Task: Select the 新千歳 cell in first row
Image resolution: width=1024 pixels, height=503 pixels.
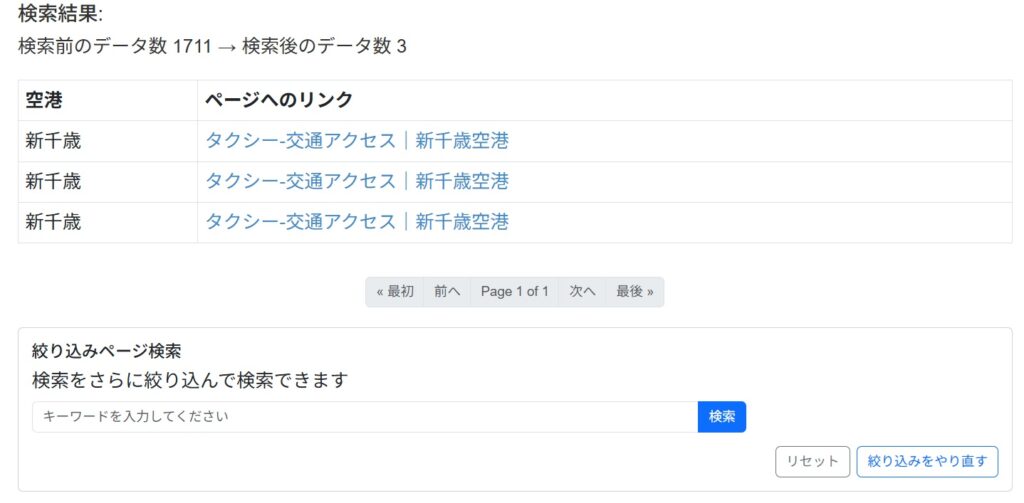Action: click(x=53, y=141)
